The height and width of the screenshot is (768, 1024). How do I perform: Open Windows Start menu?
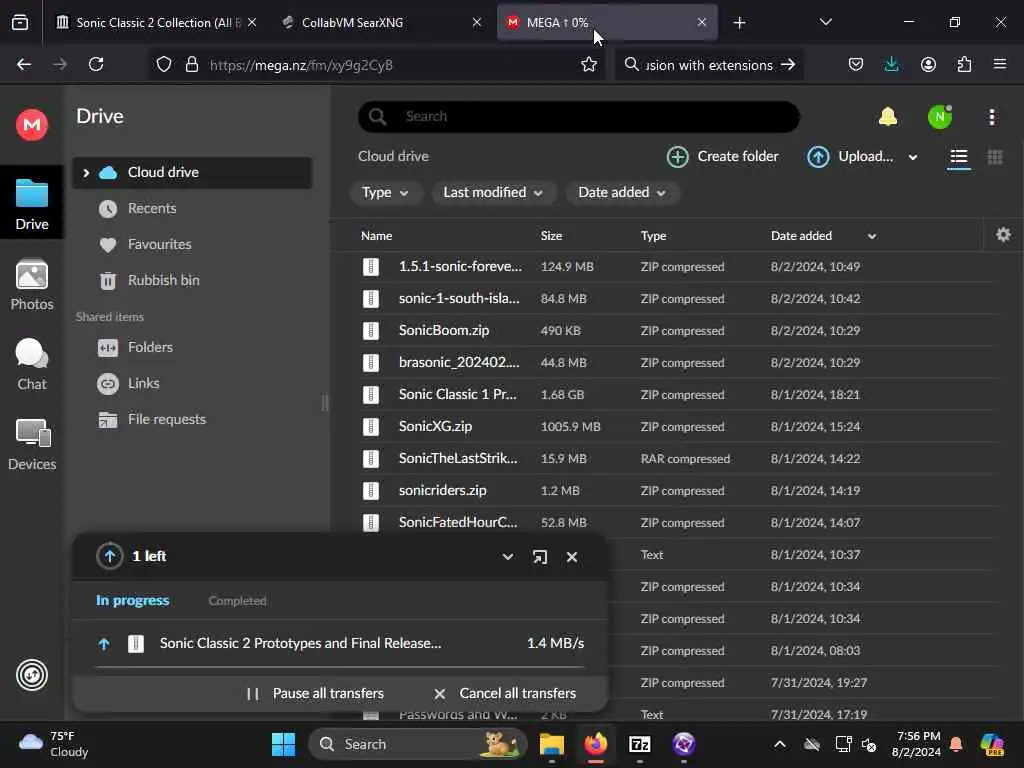283,744
